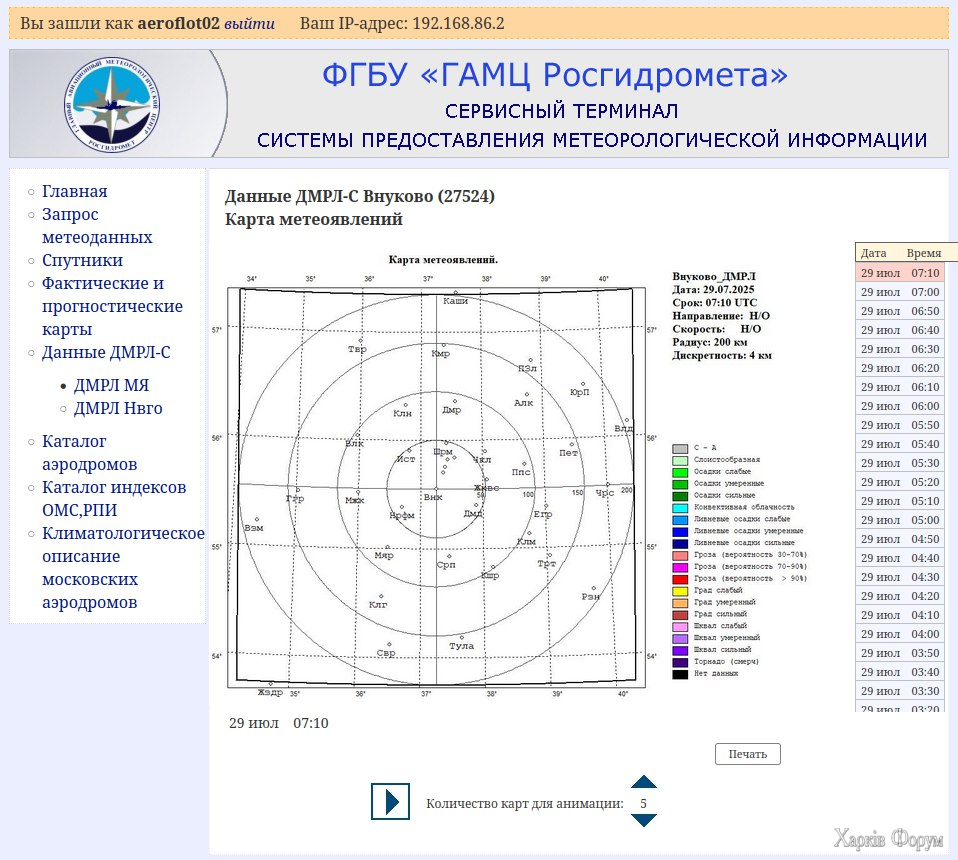The width and height of the screenshot is (958, 860).
Task: Select the 29 июл 04:10 map entry
Action: click(900, 615)
